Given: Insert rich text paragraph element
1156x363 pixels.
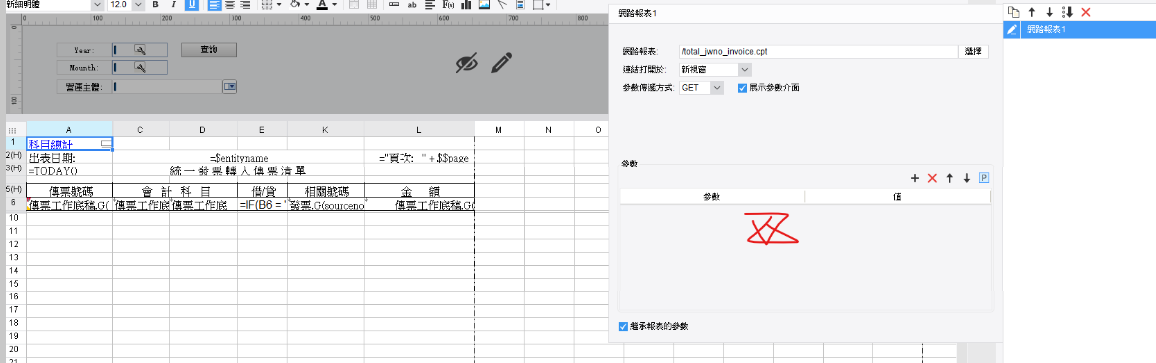Looking at the screenshot, I should coord(429,4).
